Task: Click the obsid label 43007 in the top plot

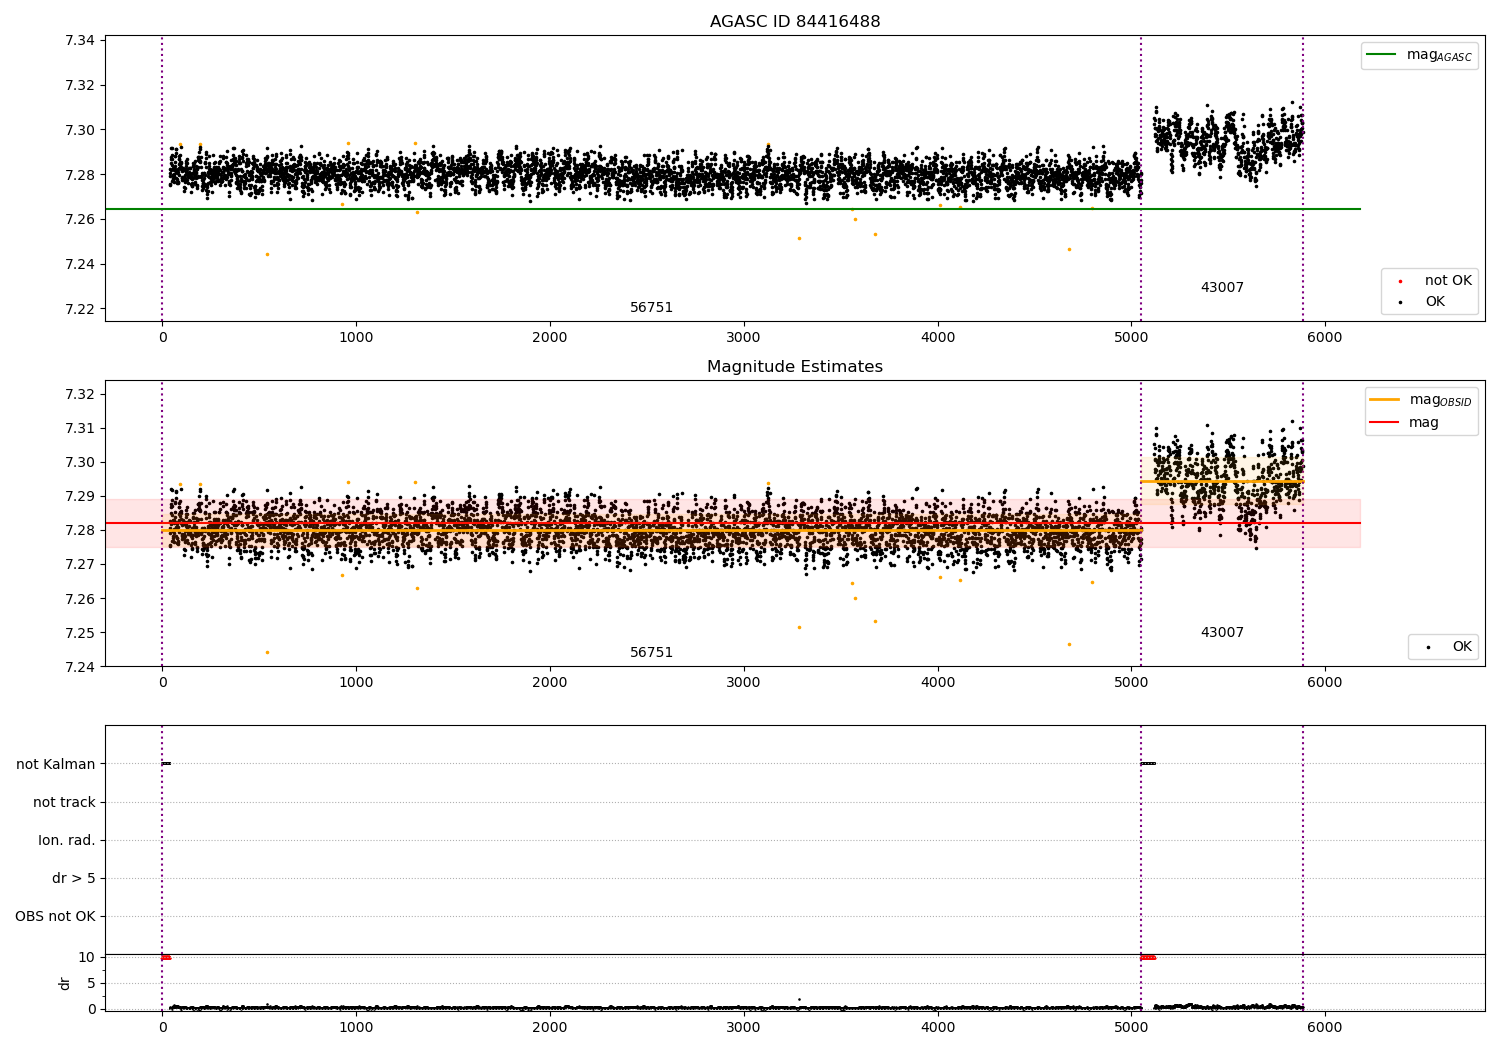Action: pyautogui.click(x=1222, y=288)
